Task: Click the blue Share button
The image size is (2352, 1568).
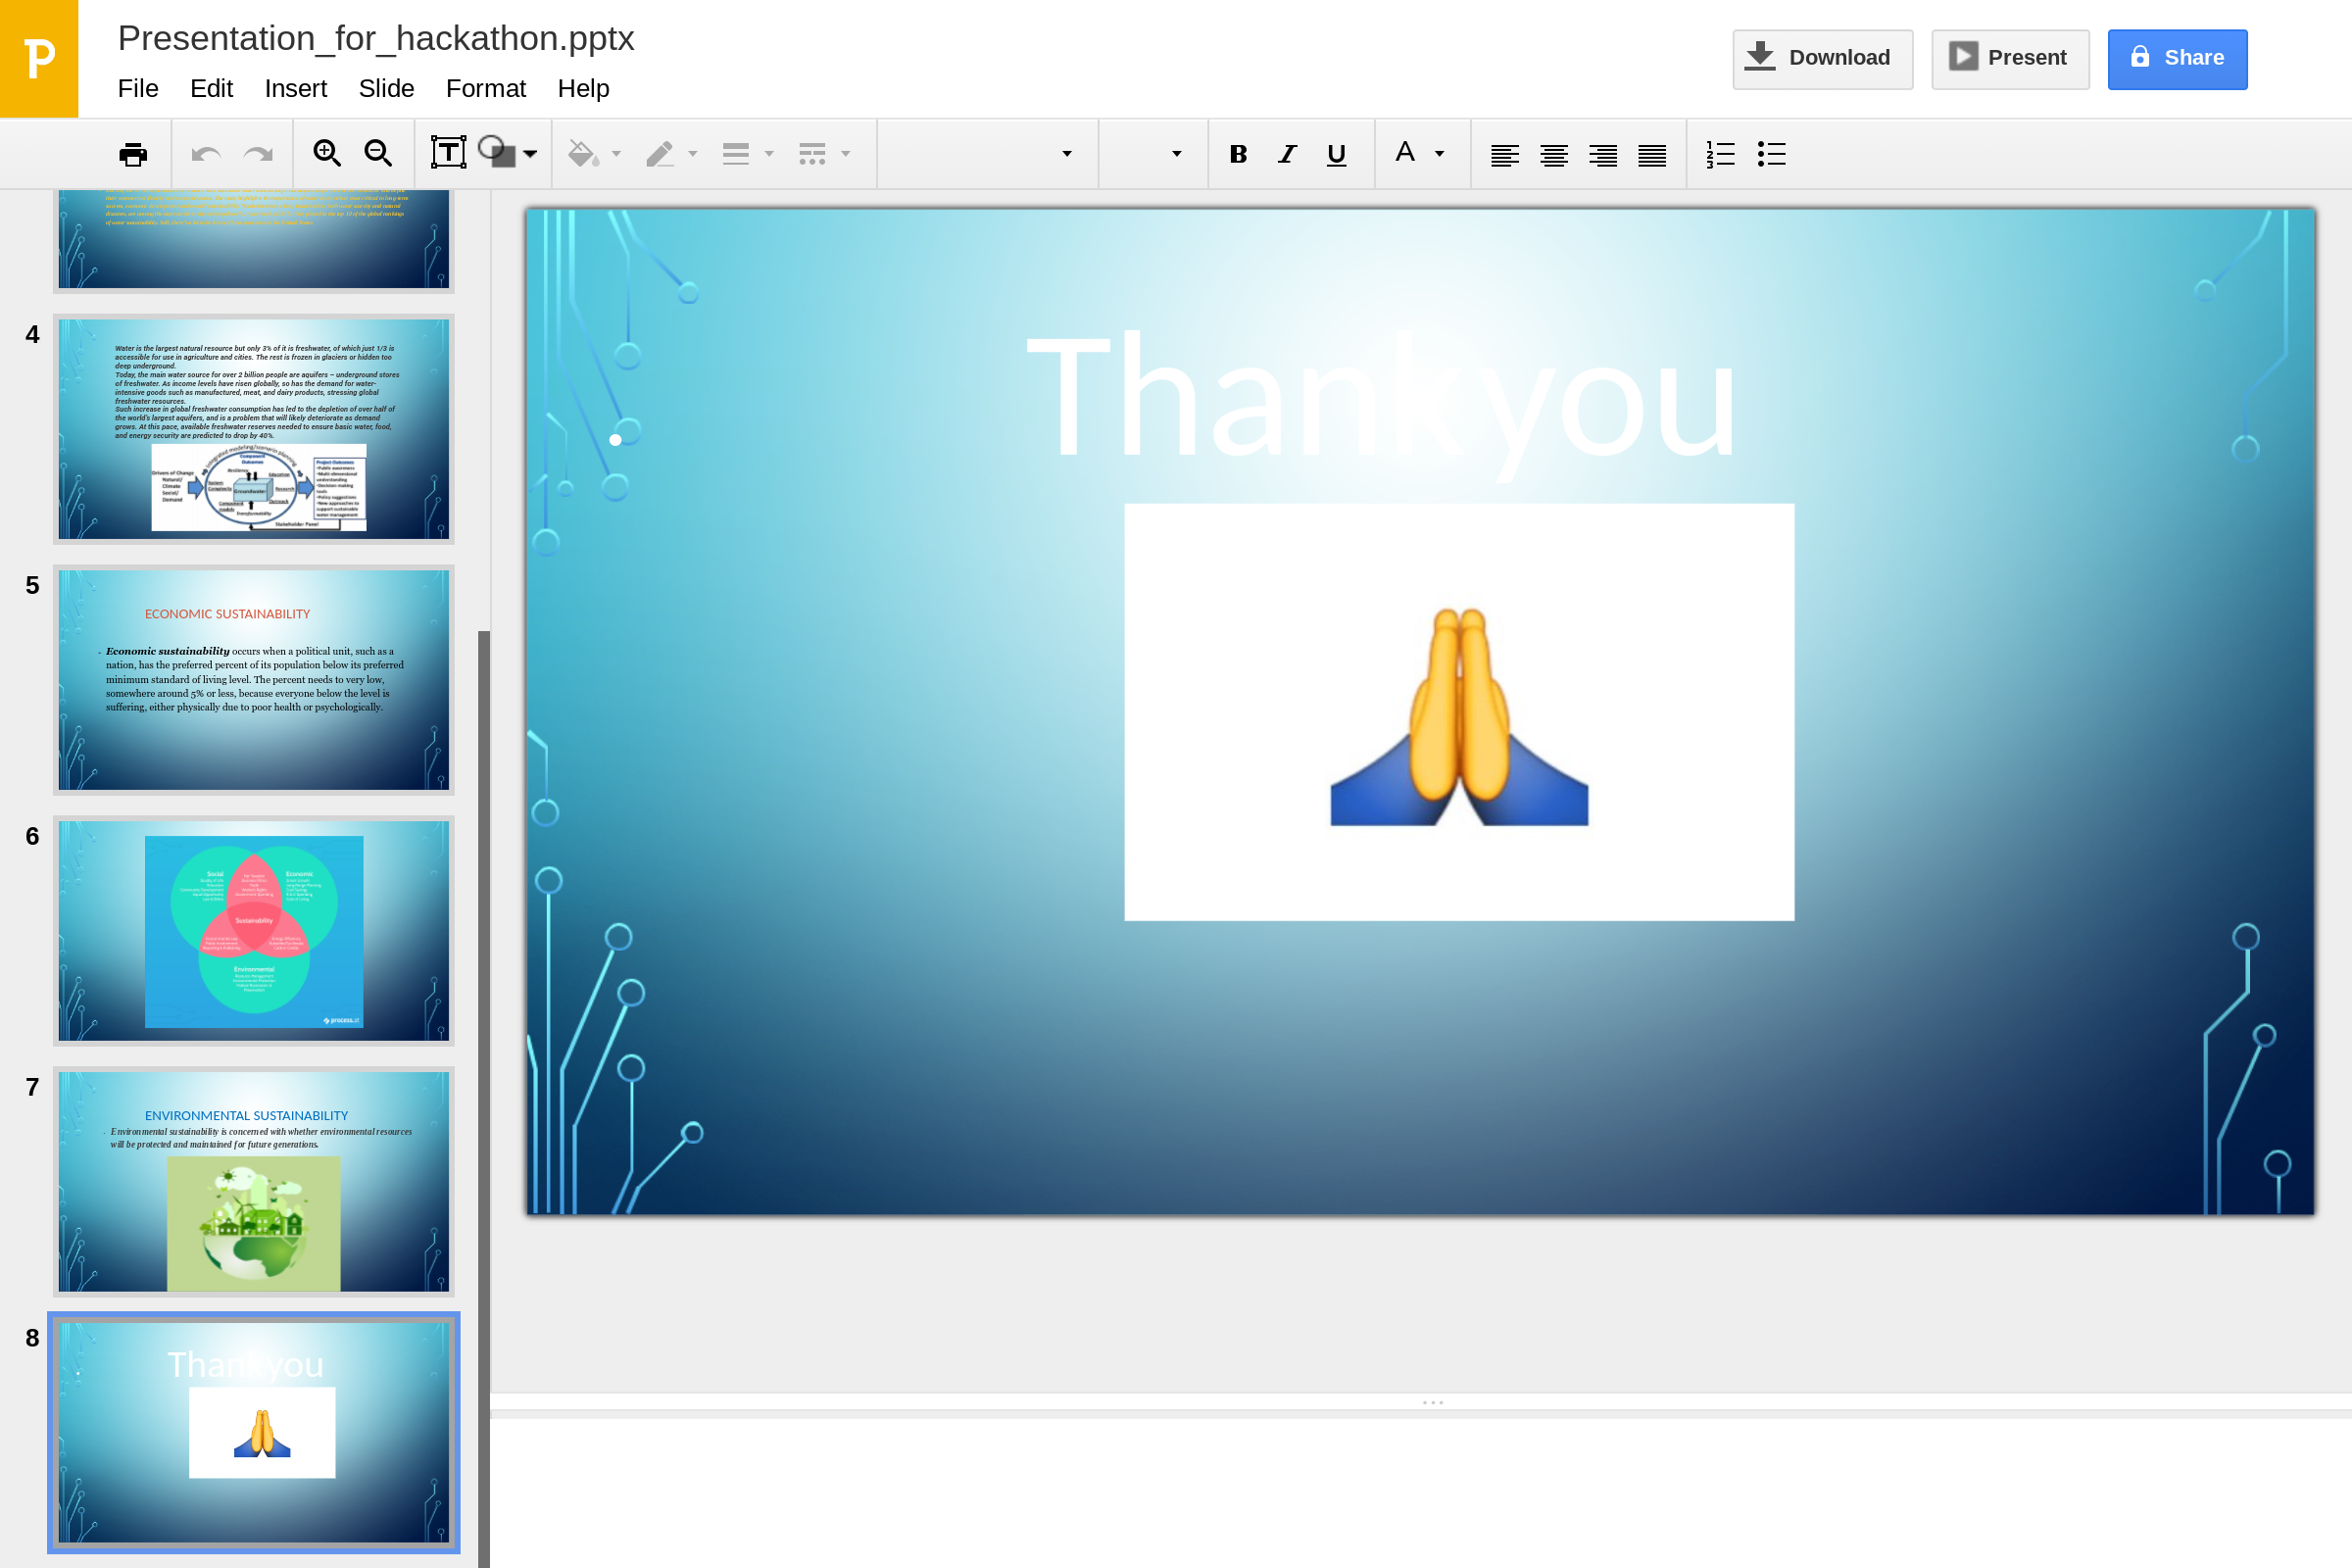Action: click(2177, 58)
